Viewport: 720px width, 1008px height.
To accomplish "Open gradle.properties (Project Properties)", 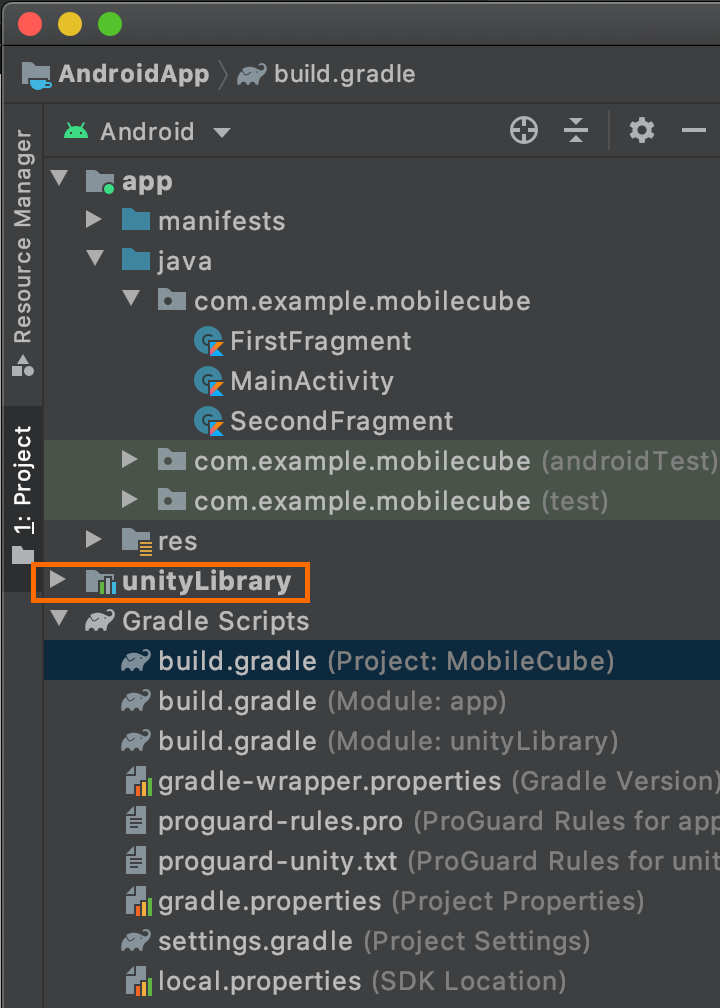I will click(382, 901).
